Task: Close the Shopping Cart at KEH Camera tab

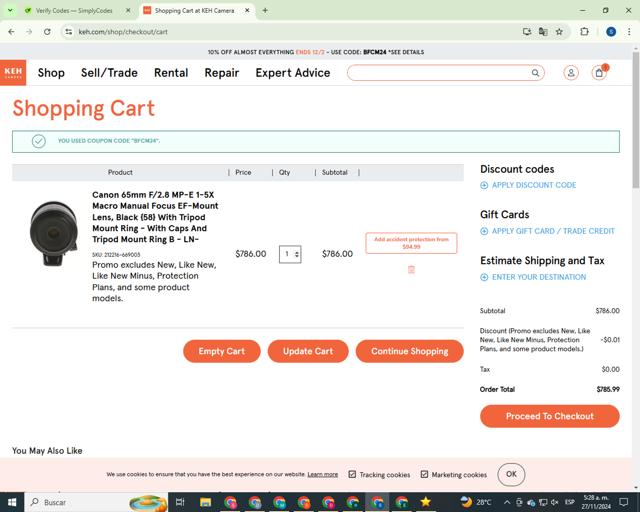Action: click(x=247, y=11)
